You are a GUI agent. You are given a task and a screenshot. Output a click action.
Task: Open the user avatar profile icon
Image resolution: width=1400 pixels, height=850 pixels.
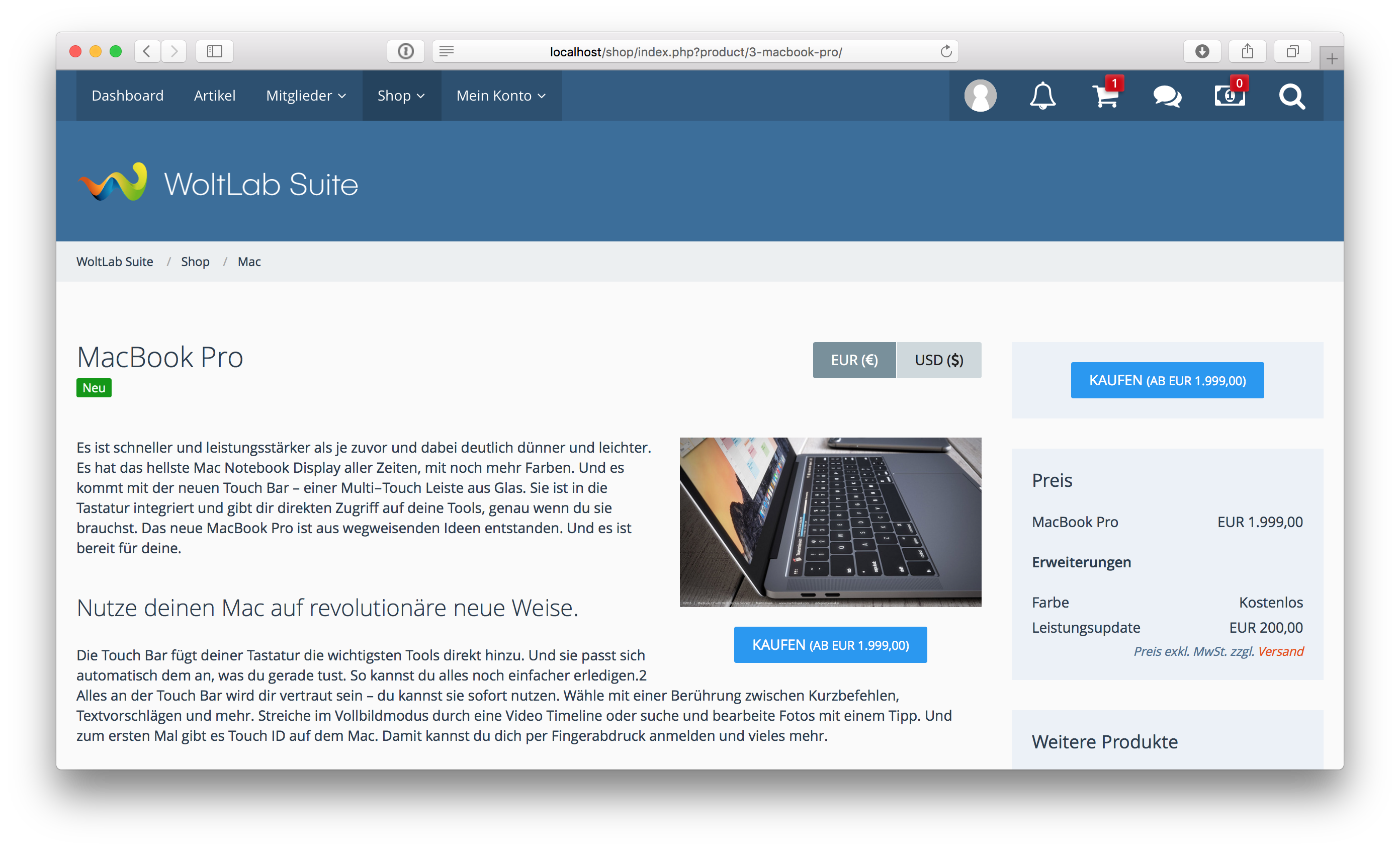pyautogui.click(x=980, y=96)
